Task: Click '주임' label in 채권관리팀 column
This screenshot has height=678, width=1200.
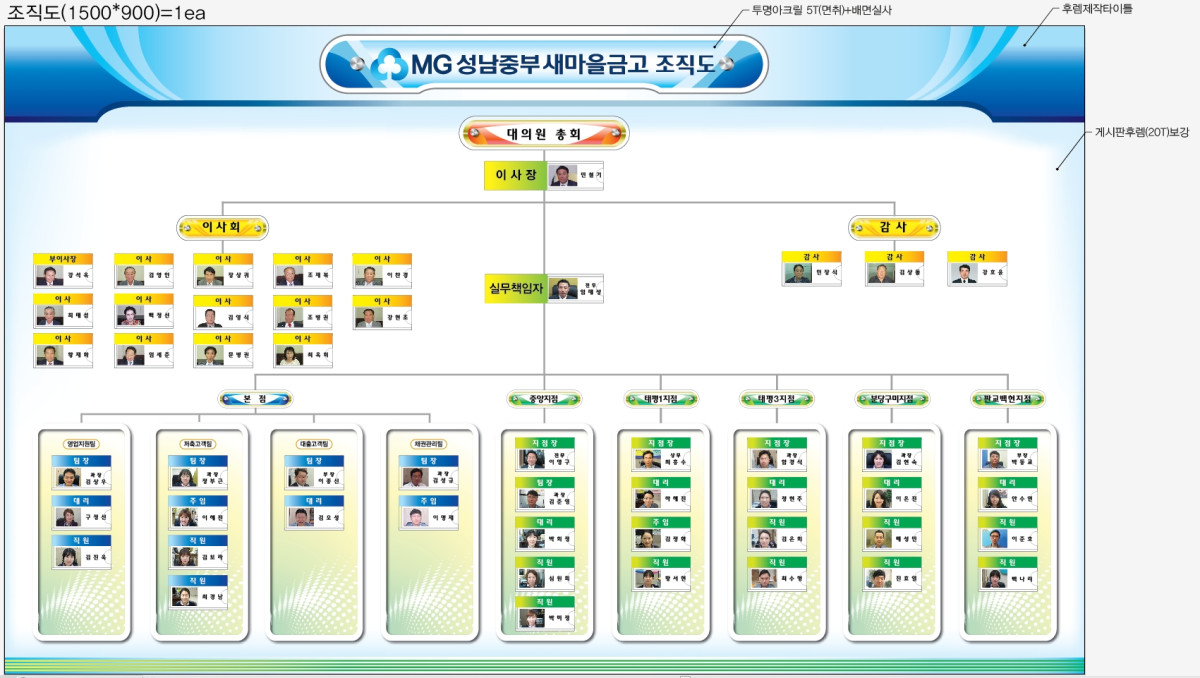Action: point(429,501)
